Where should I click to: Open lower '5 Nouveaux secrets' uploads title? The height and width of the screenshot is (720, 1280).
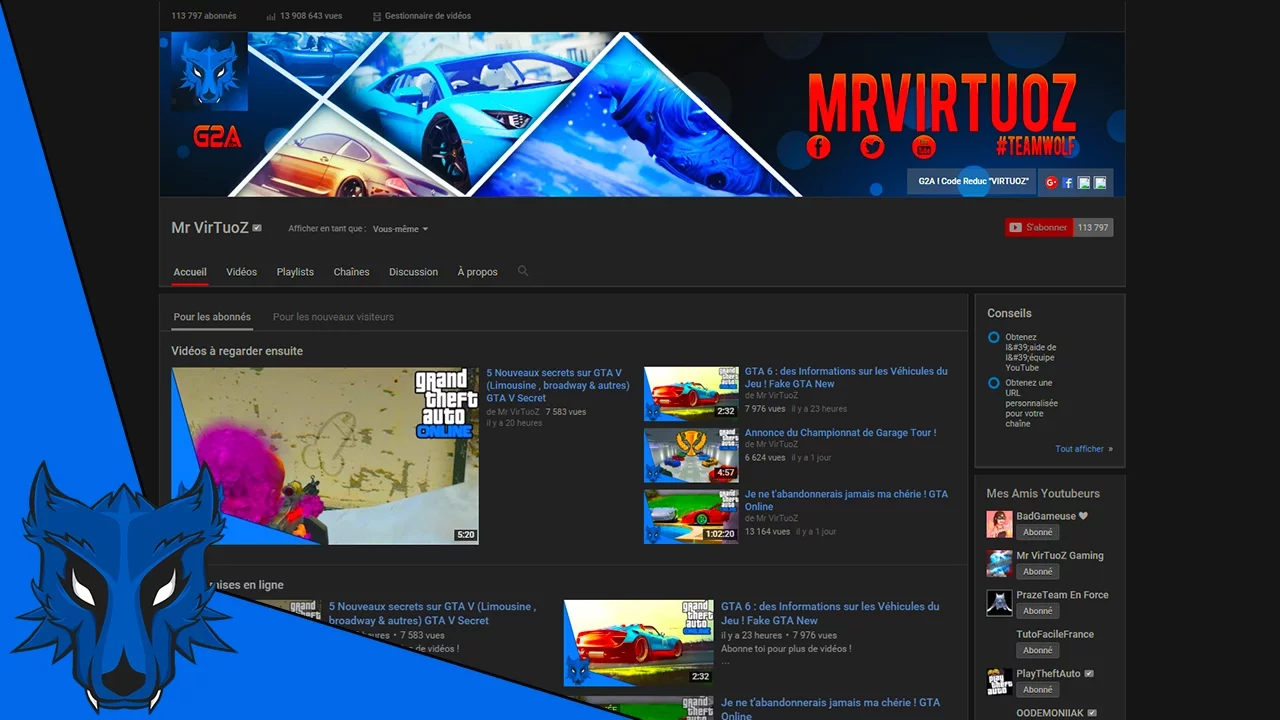(x=432, y=613)
